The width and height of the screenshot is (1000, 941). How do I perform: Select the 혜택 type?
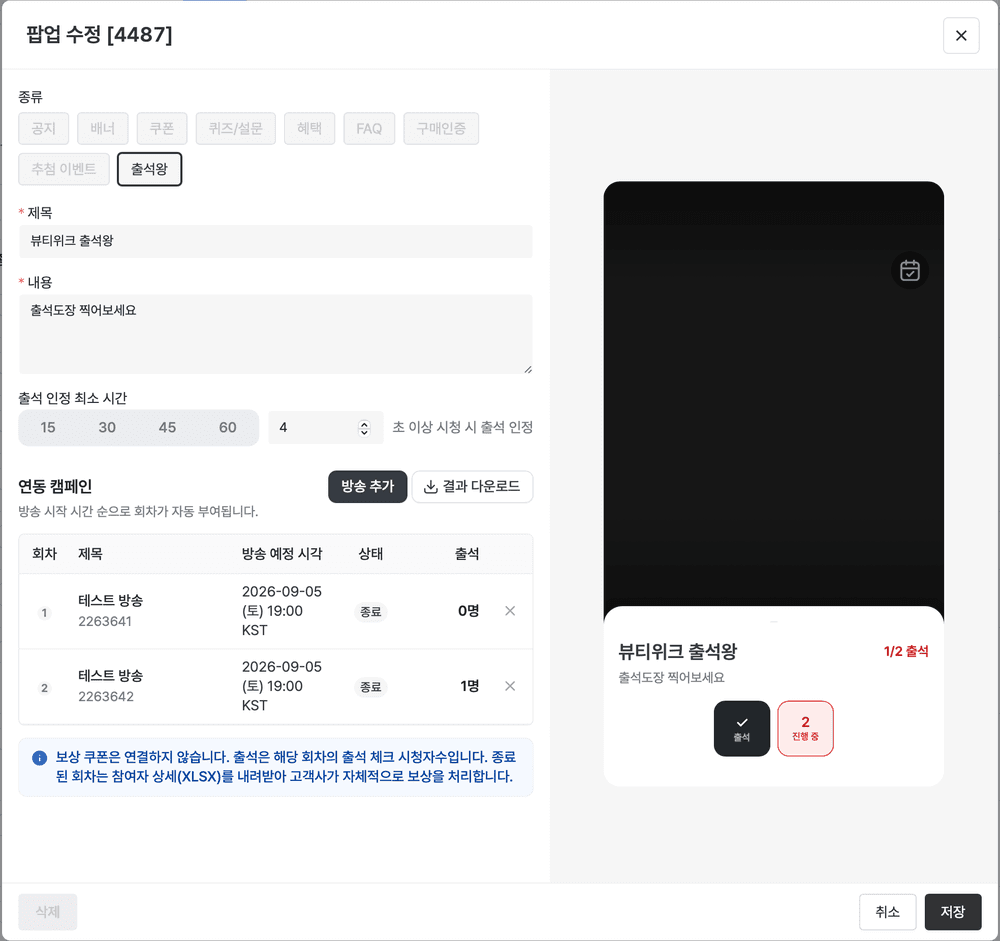tap(309, 129)
